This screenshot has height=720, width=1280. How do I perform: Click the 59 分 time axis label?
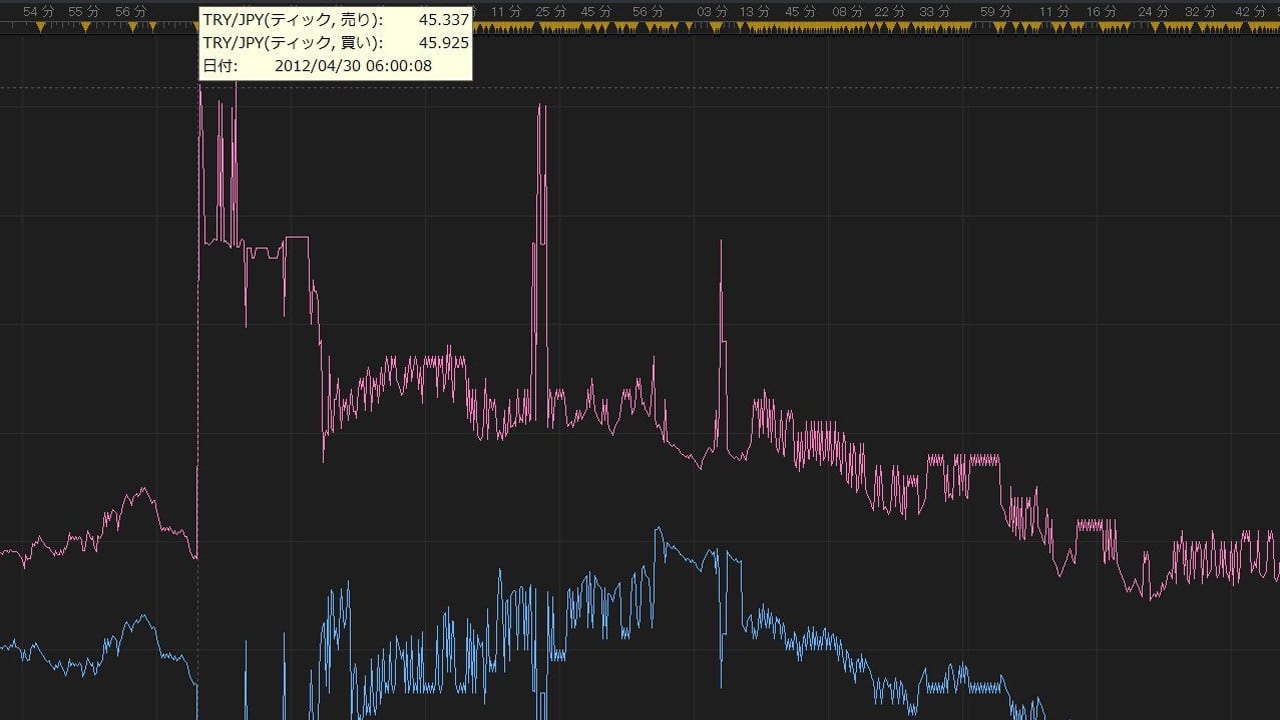pyautogui.click(x=995, y=11)
